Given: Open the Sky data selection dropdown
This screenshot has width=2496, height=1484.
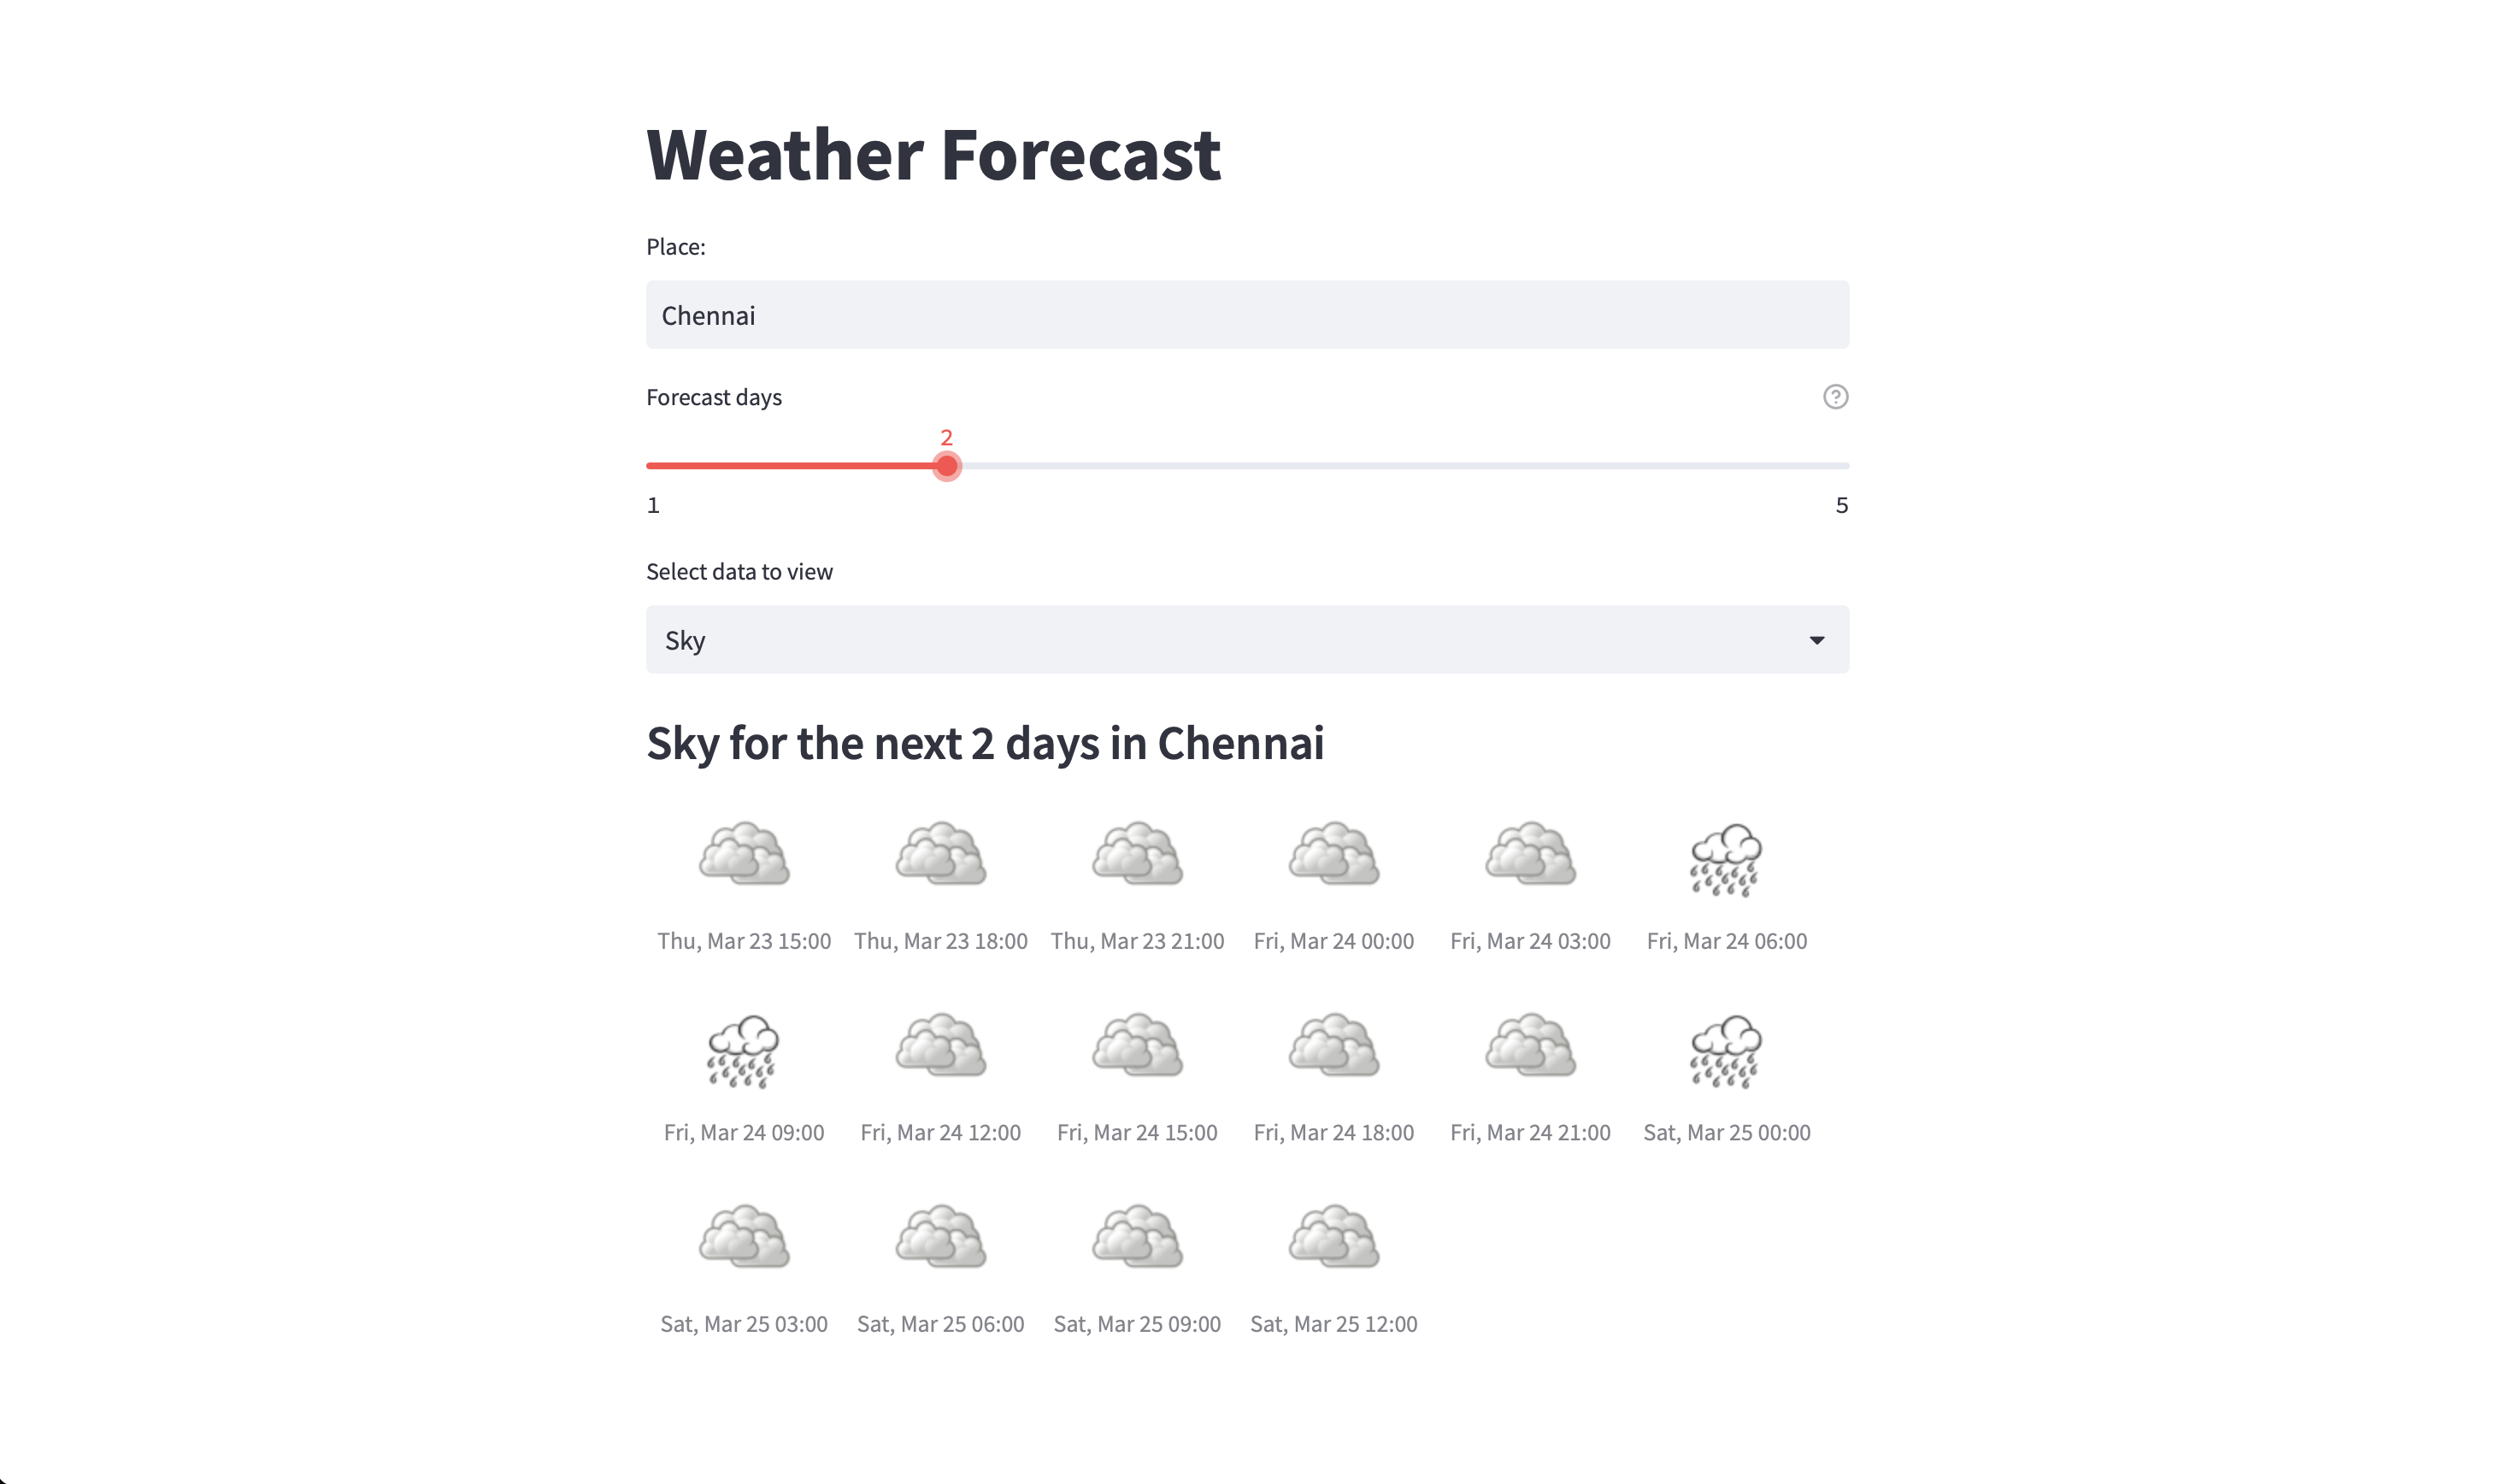Looking at the screenshot, I should (x=1247, y=639).
